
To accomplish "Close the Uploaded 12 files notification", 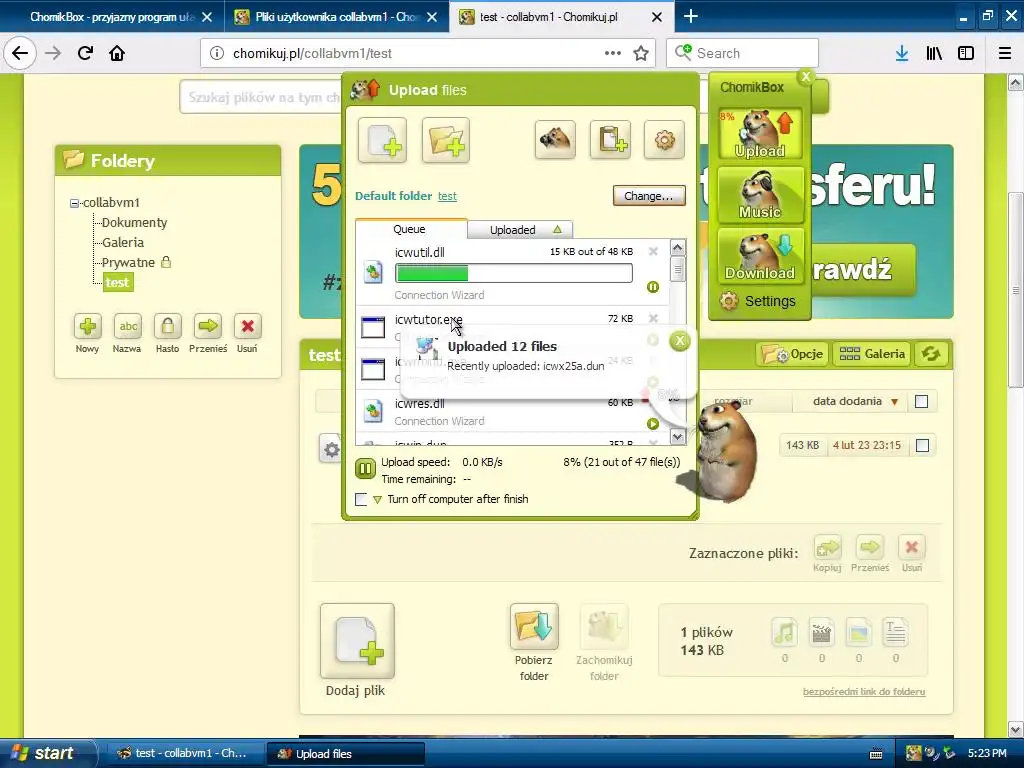I will click(x=680, y=340).
